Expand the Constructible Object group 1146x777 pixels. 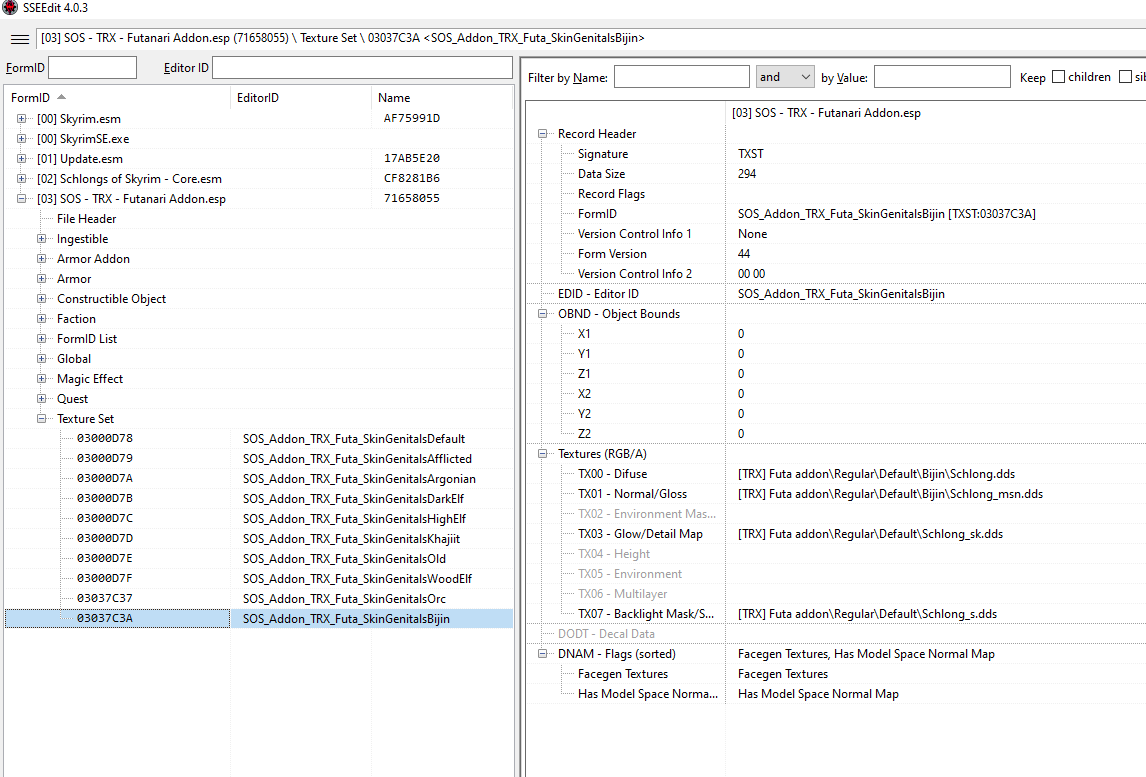(x=42, y=298)
